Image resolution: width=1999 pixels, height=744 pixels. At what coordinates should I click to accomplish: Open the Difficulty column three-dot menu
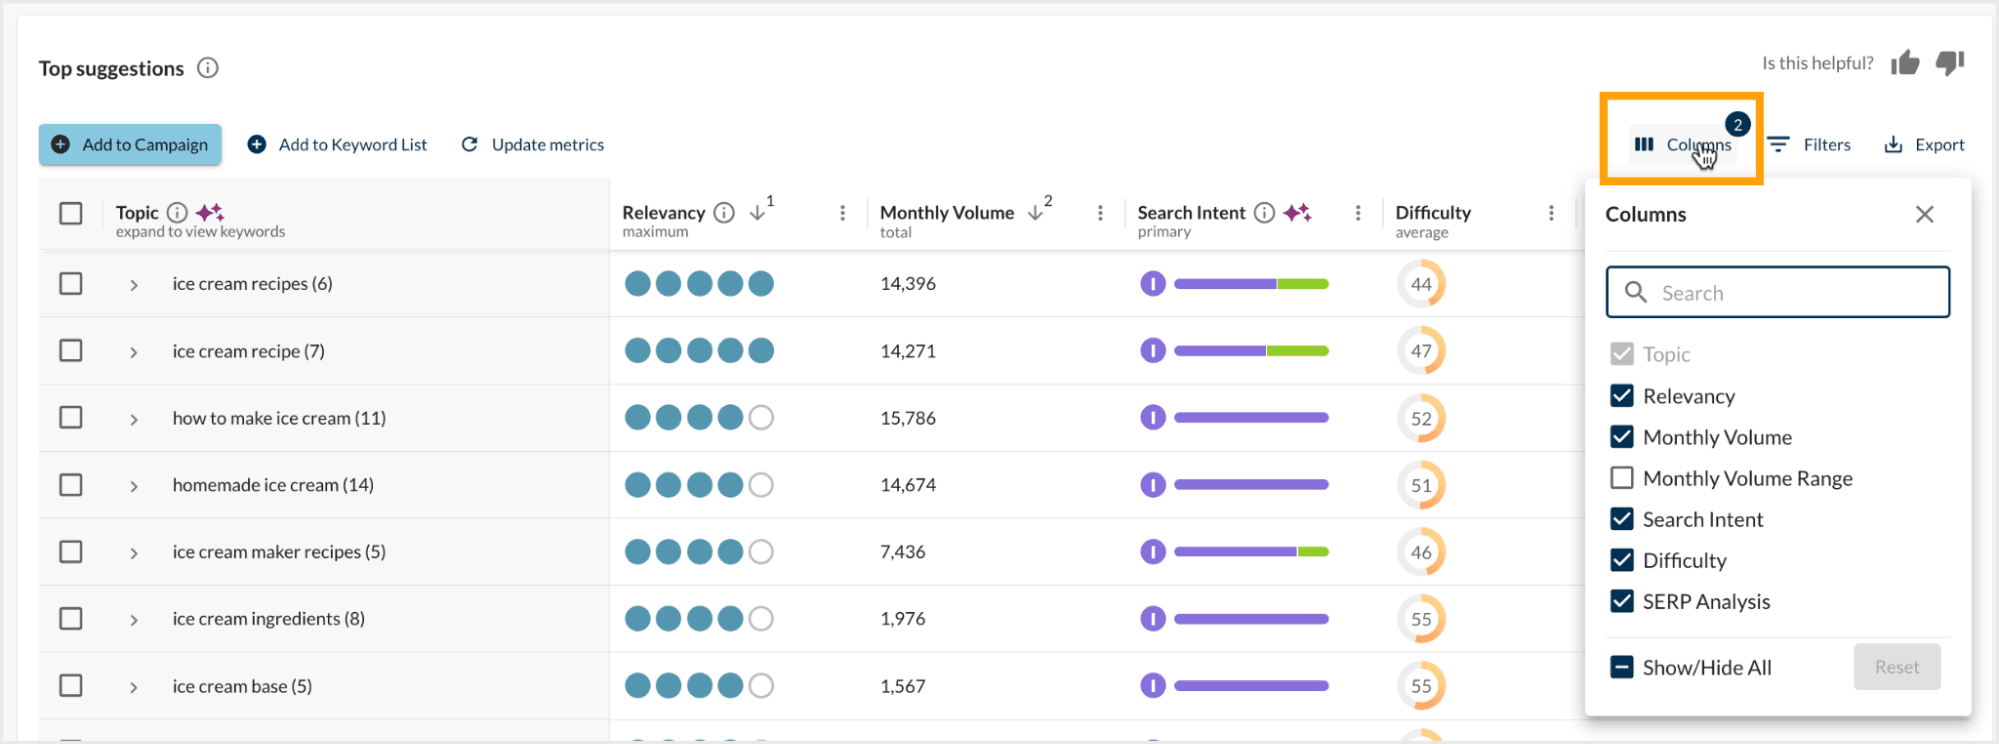tap(1551, 213)
